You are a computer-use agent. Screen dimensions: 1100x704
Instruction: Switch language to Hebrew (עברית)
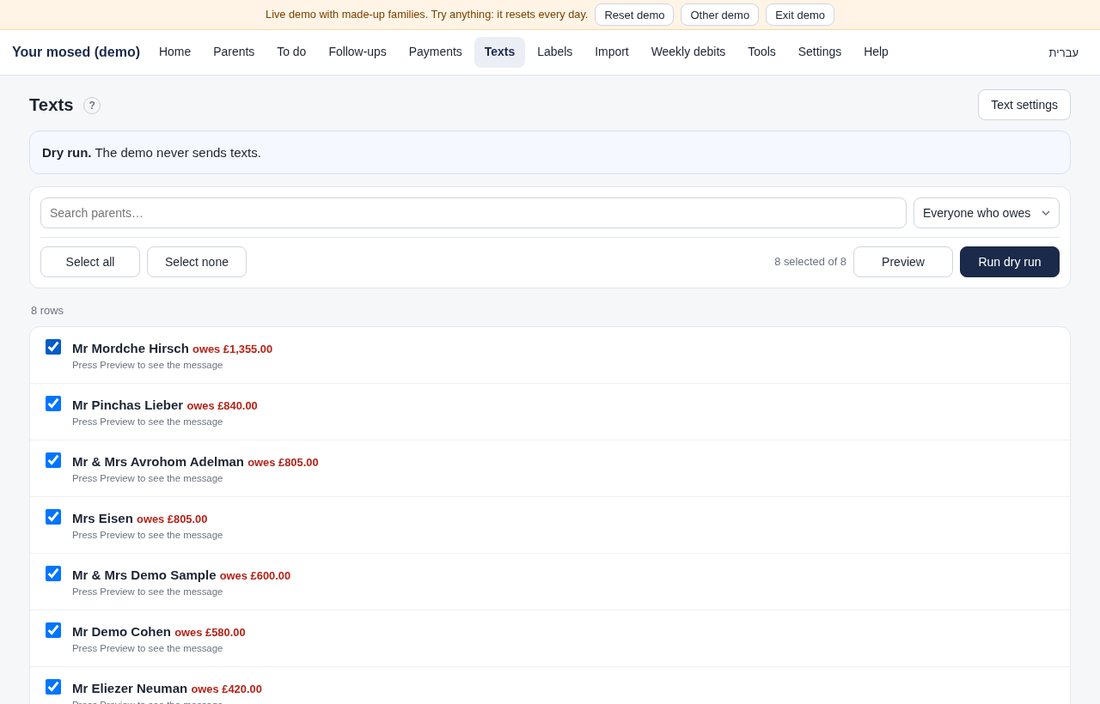tap(1064, 53)
